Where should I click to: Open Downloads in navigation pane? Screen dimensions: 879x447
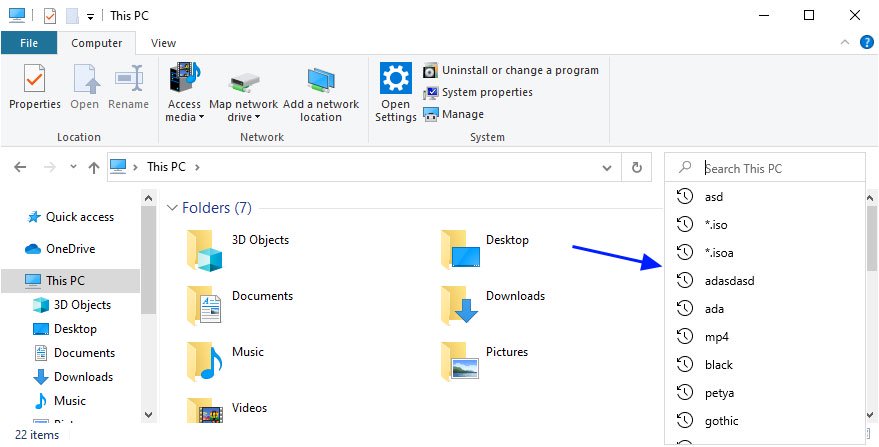coord(73,377)
